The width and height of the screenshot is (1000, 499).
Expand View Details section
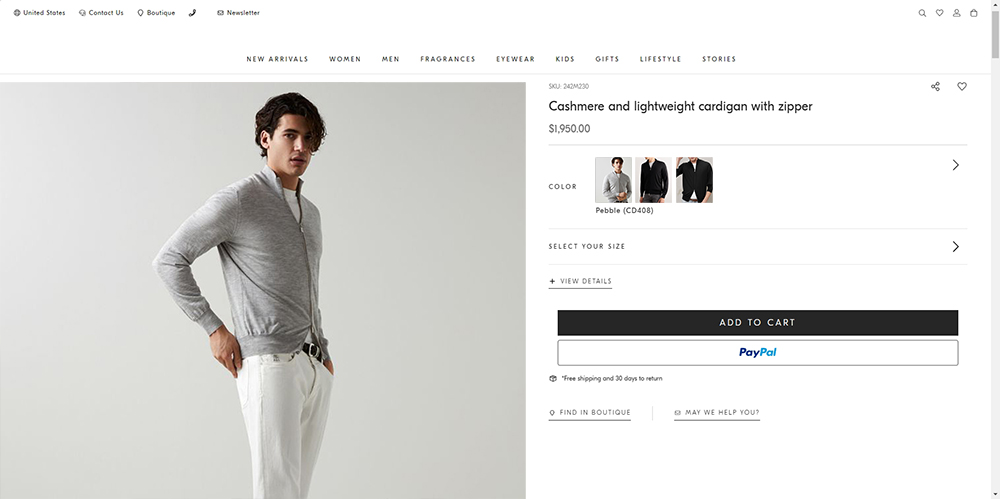[x=580, y=281]
